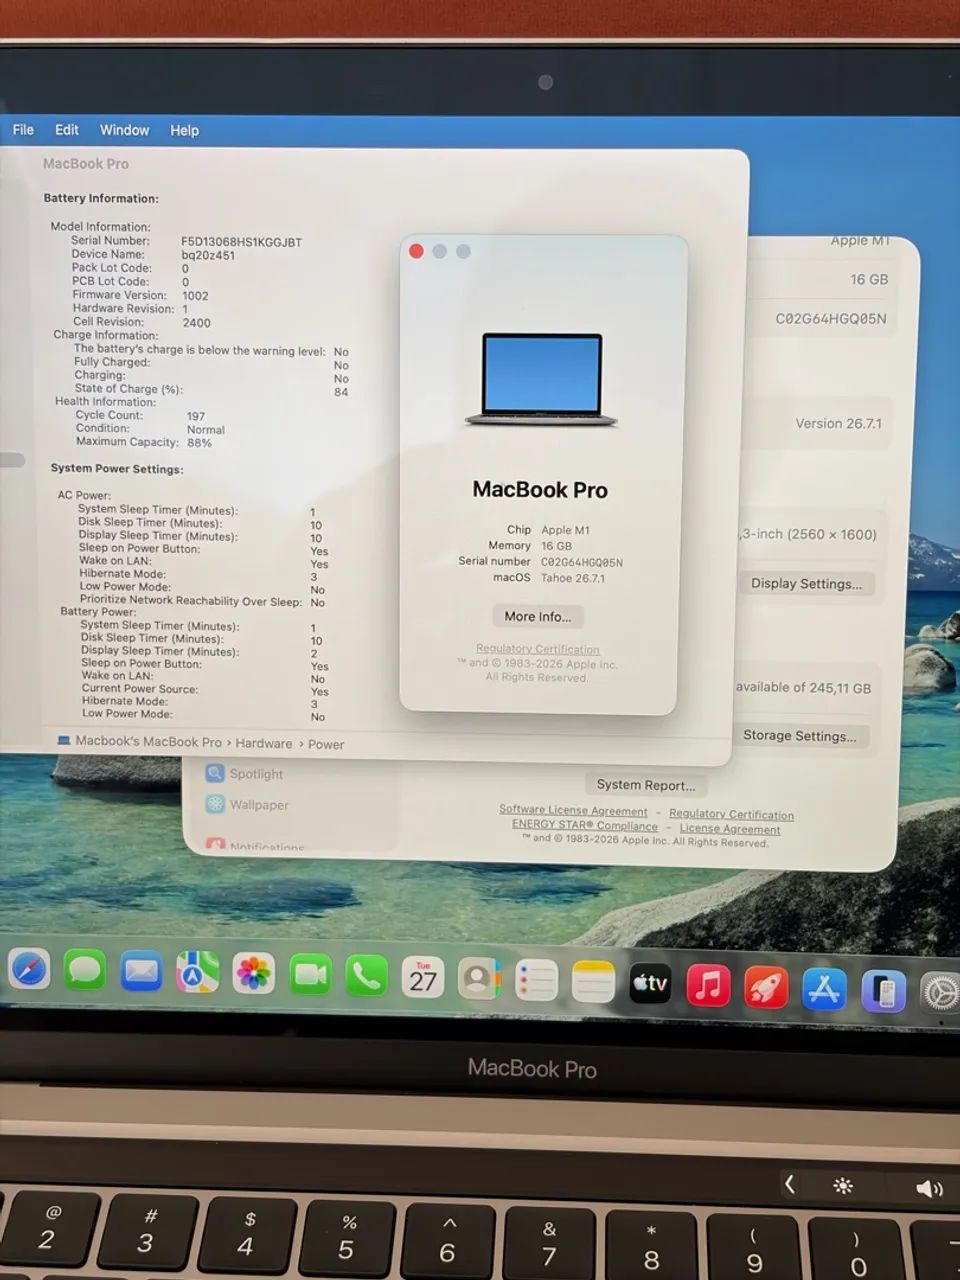
Task: Open Maps from the Dock
Action: click(198, 972)
